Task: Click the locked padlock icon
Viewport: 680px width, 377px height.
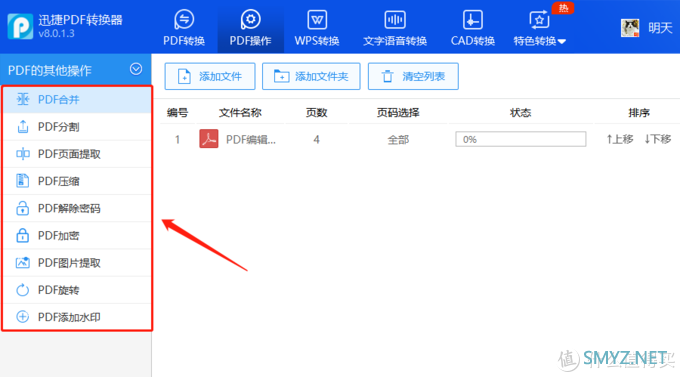Action: 23,236
